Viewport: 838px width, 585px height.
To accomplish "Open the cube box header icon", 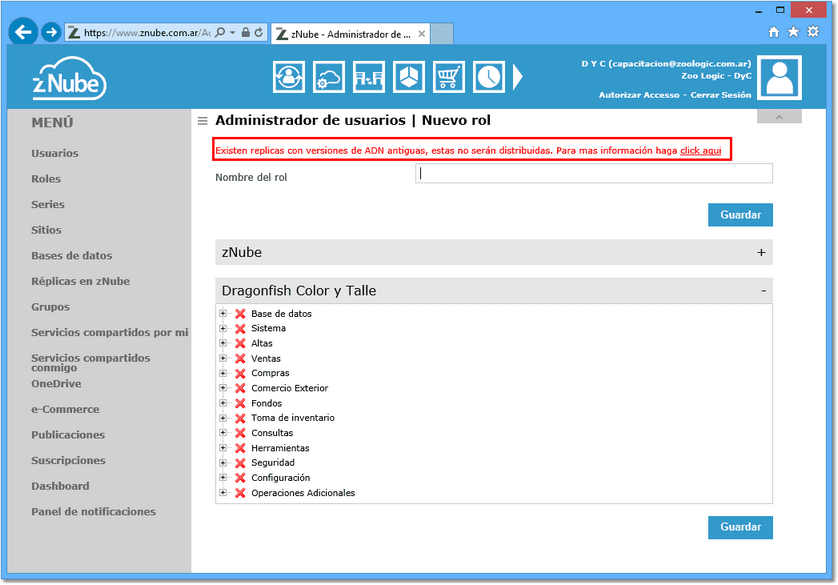I will pos(409,77).
